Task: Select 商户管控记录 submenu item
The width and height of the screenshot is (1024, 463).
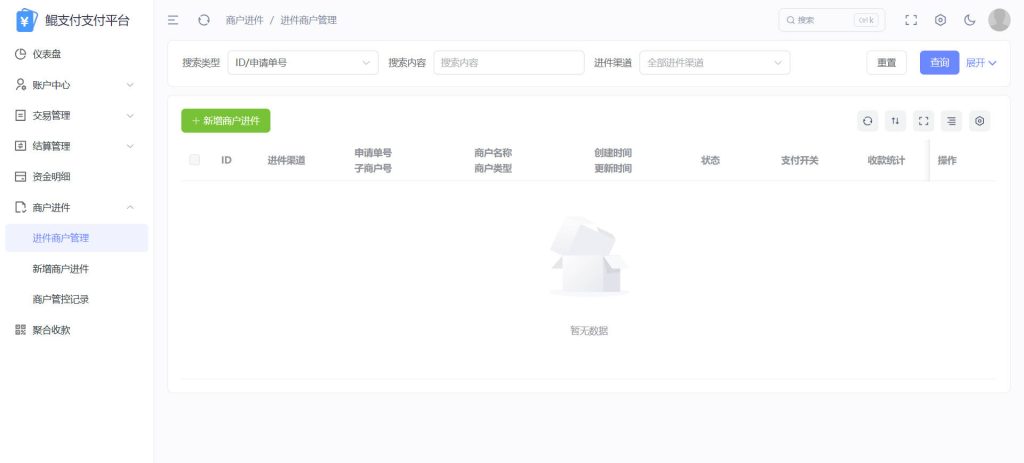Action: 76,299
